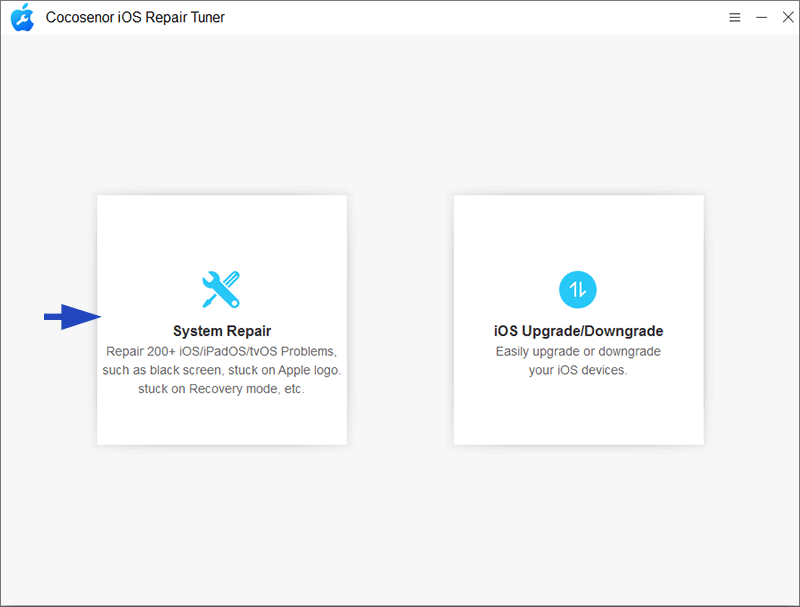Viewport: 800px width, 607px height.
Task: Click the 'Cocosenor iOS Repair Tuner' window title
Action: pyautogui.click(x=135, y=17)
